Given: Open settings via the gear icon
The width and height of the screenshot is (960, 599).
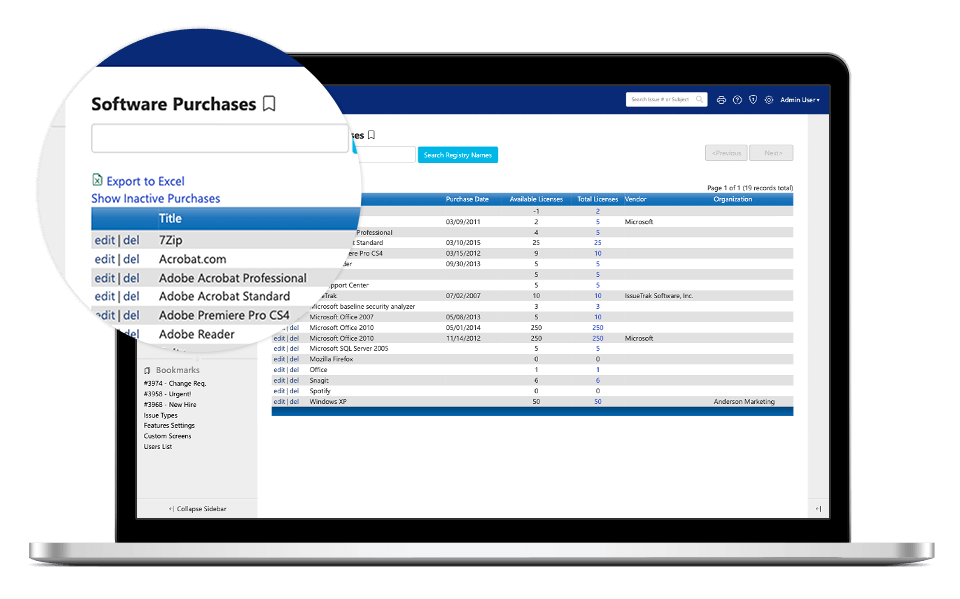Looking at the screenshot, I should pyautogui.click(x=769, y=100).
